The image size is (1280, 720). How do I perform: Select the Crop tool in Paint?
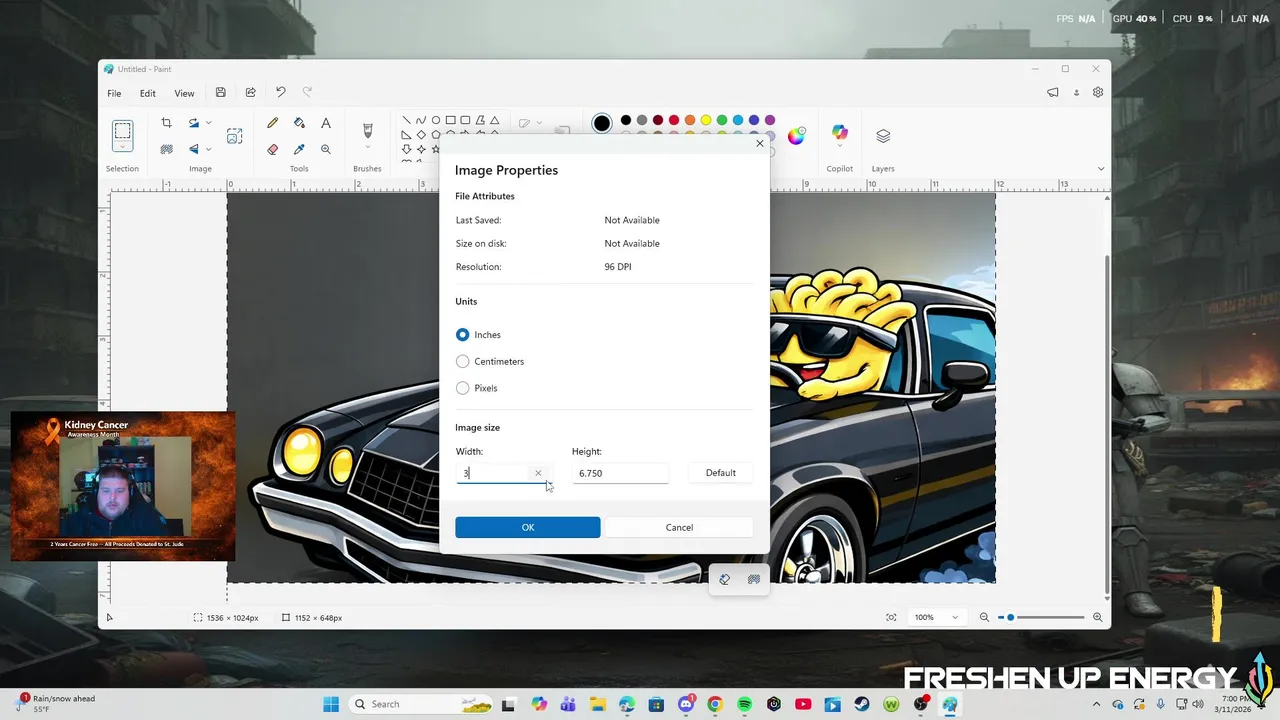click(166, 123)
